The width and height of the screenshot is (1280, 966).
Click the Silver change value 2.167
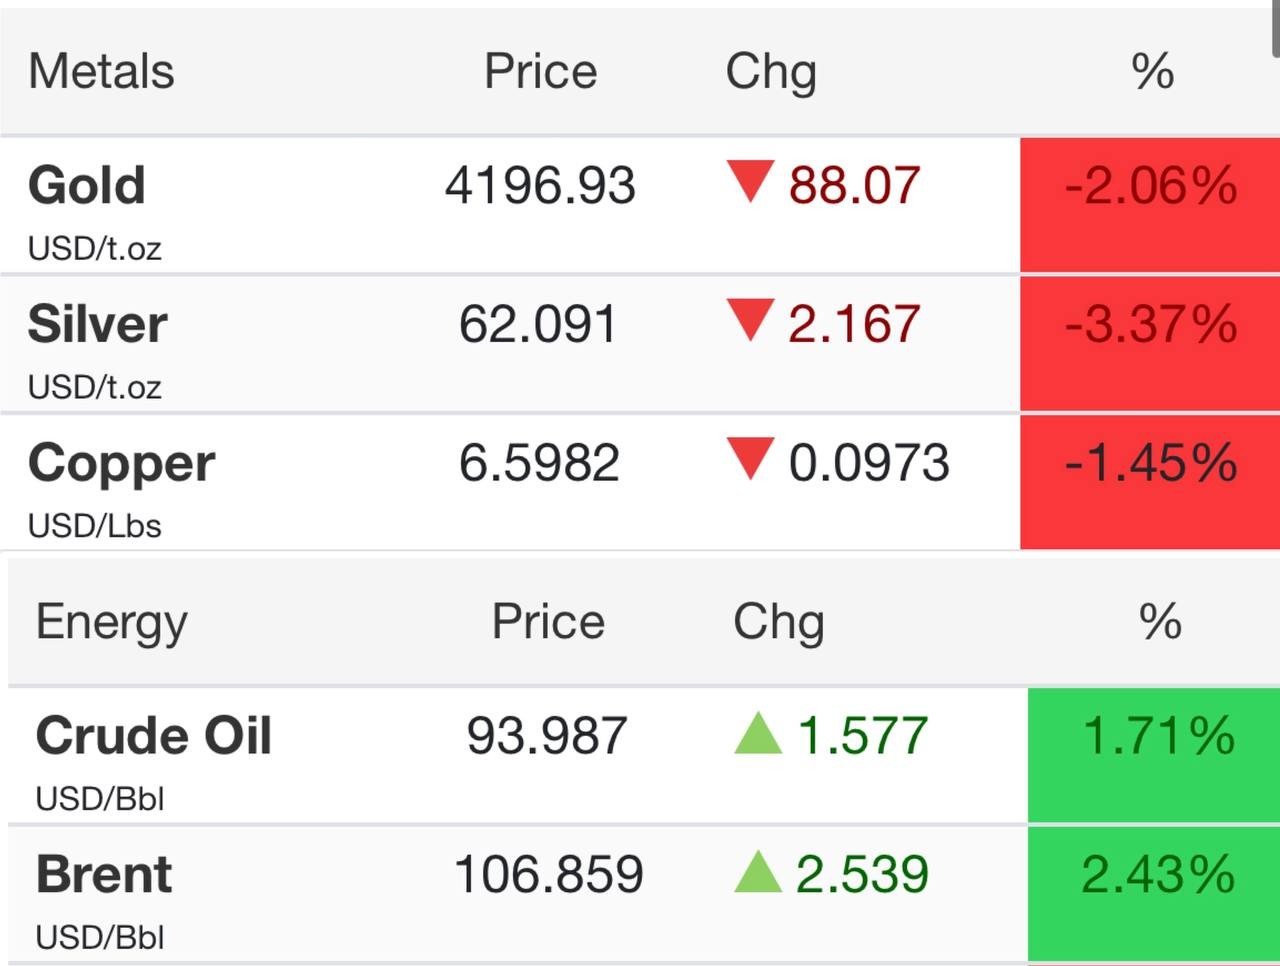click(854, 324)
